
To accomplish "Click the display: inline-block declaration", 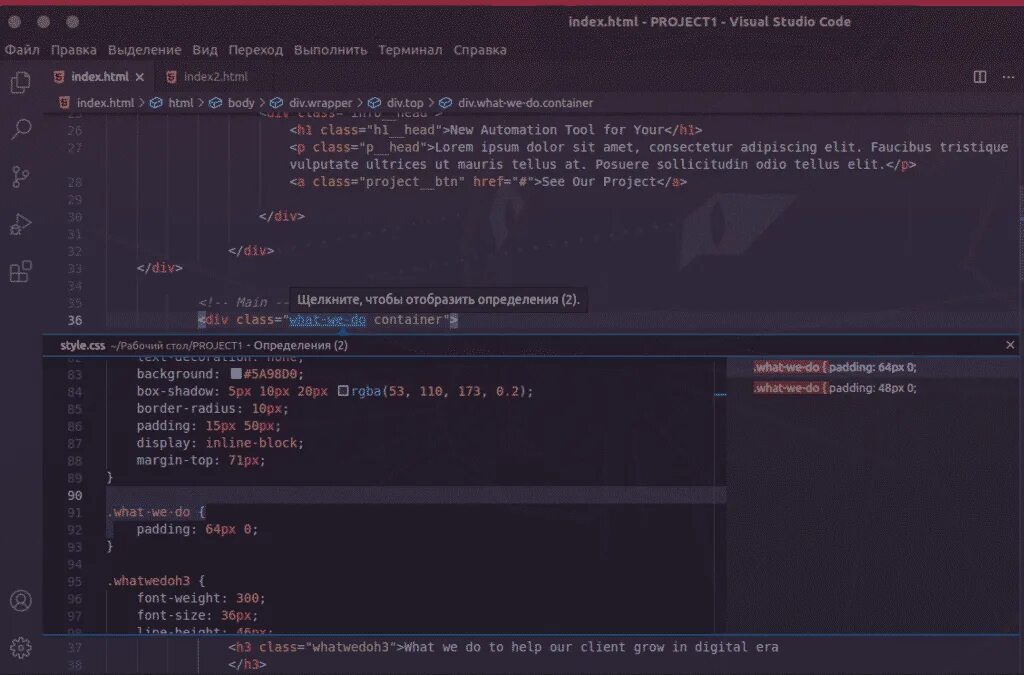I will (220, 443).
